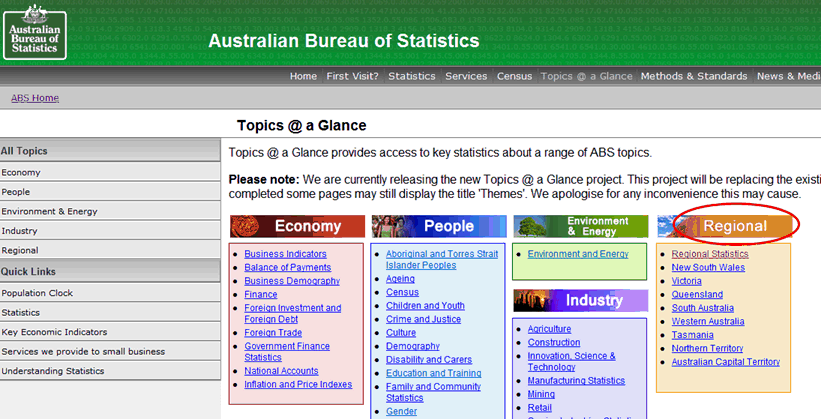Open the Construction link
Screen dimensions: 821x419
coord(554,343)
